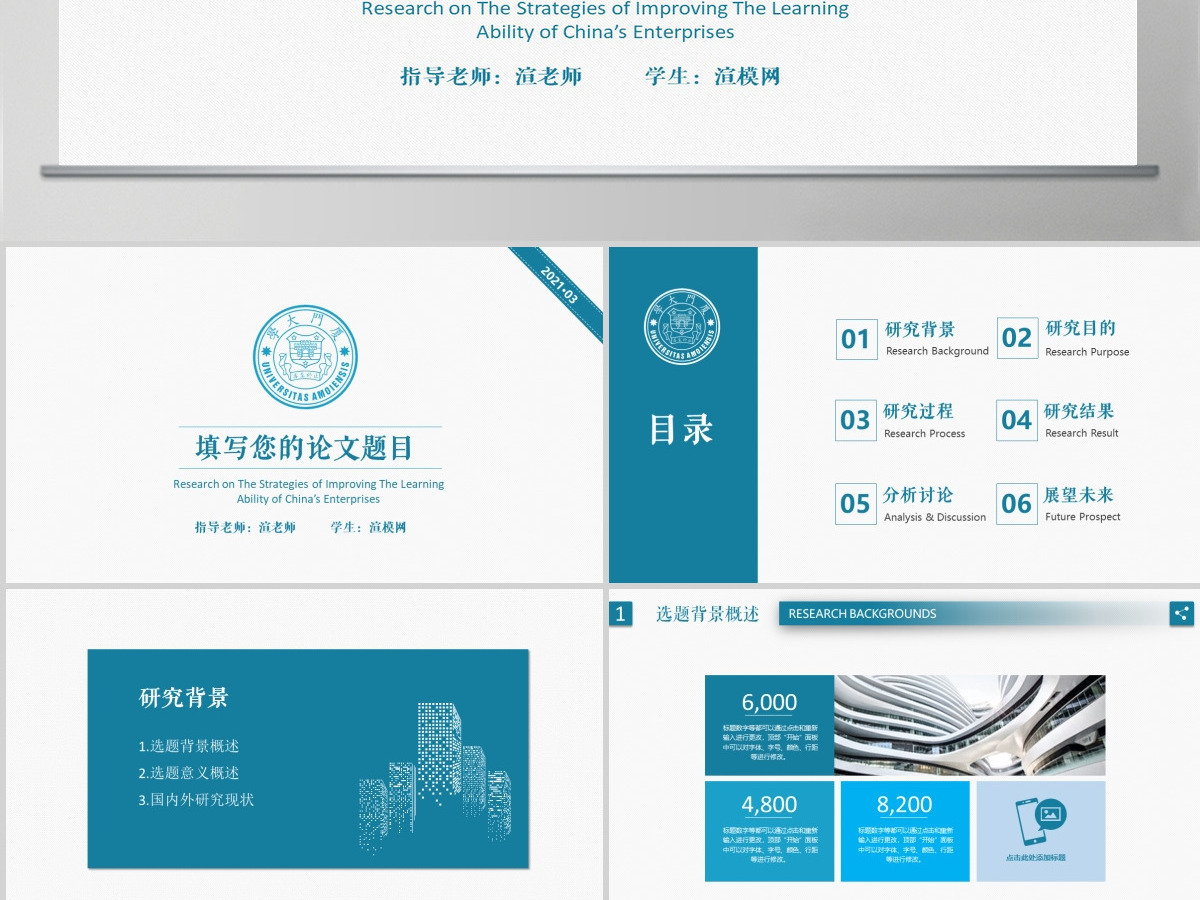Click the 研究结果 entry
Image resolution: width=1200 pixels, height=900 pixels.
(1079, 411)
